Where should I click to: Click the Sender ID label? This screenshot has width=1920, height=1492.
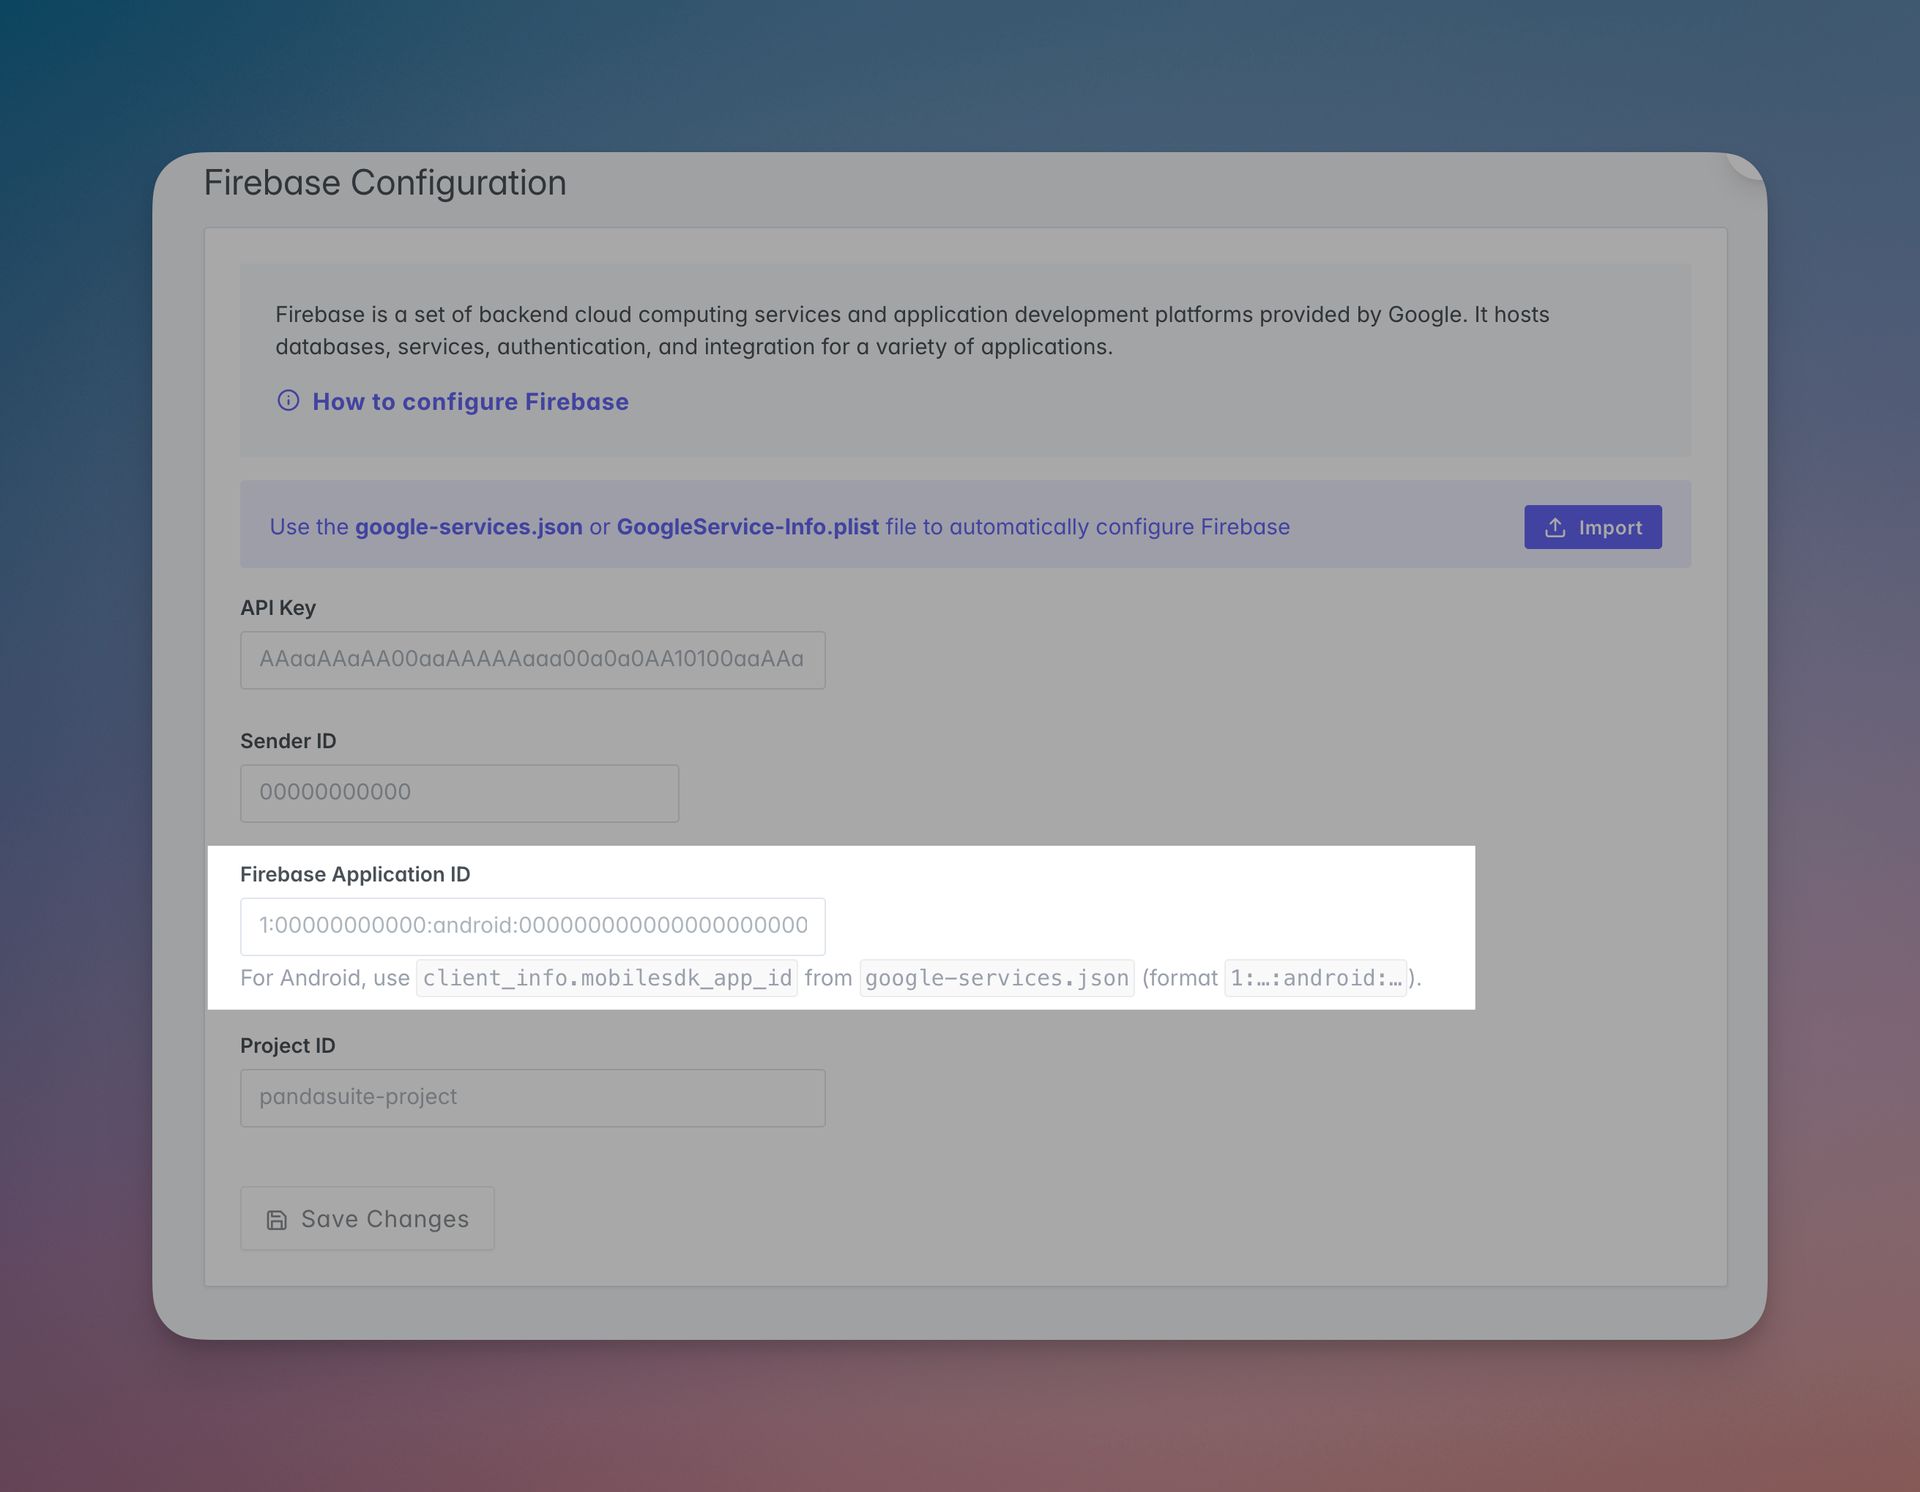point(288,741)
